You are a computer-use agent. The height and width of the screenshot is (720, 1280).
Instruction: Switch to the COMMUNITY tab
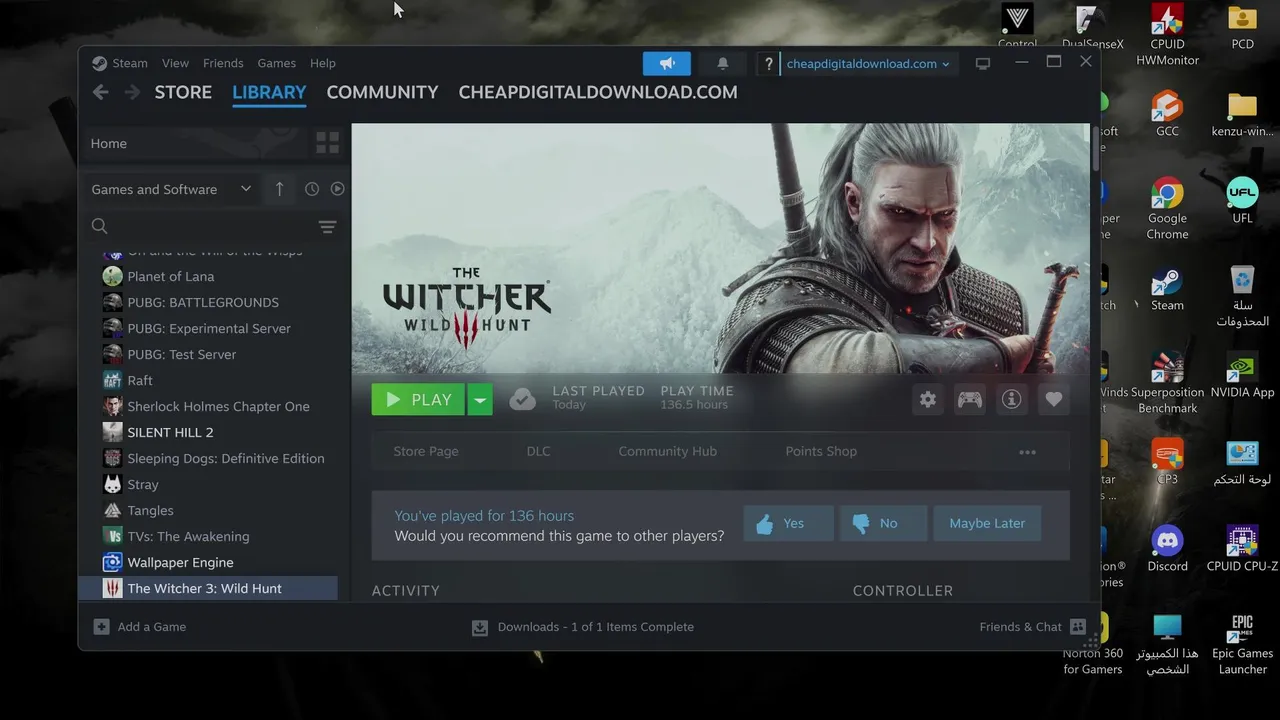pyautogui.click(x=382, y=92)
